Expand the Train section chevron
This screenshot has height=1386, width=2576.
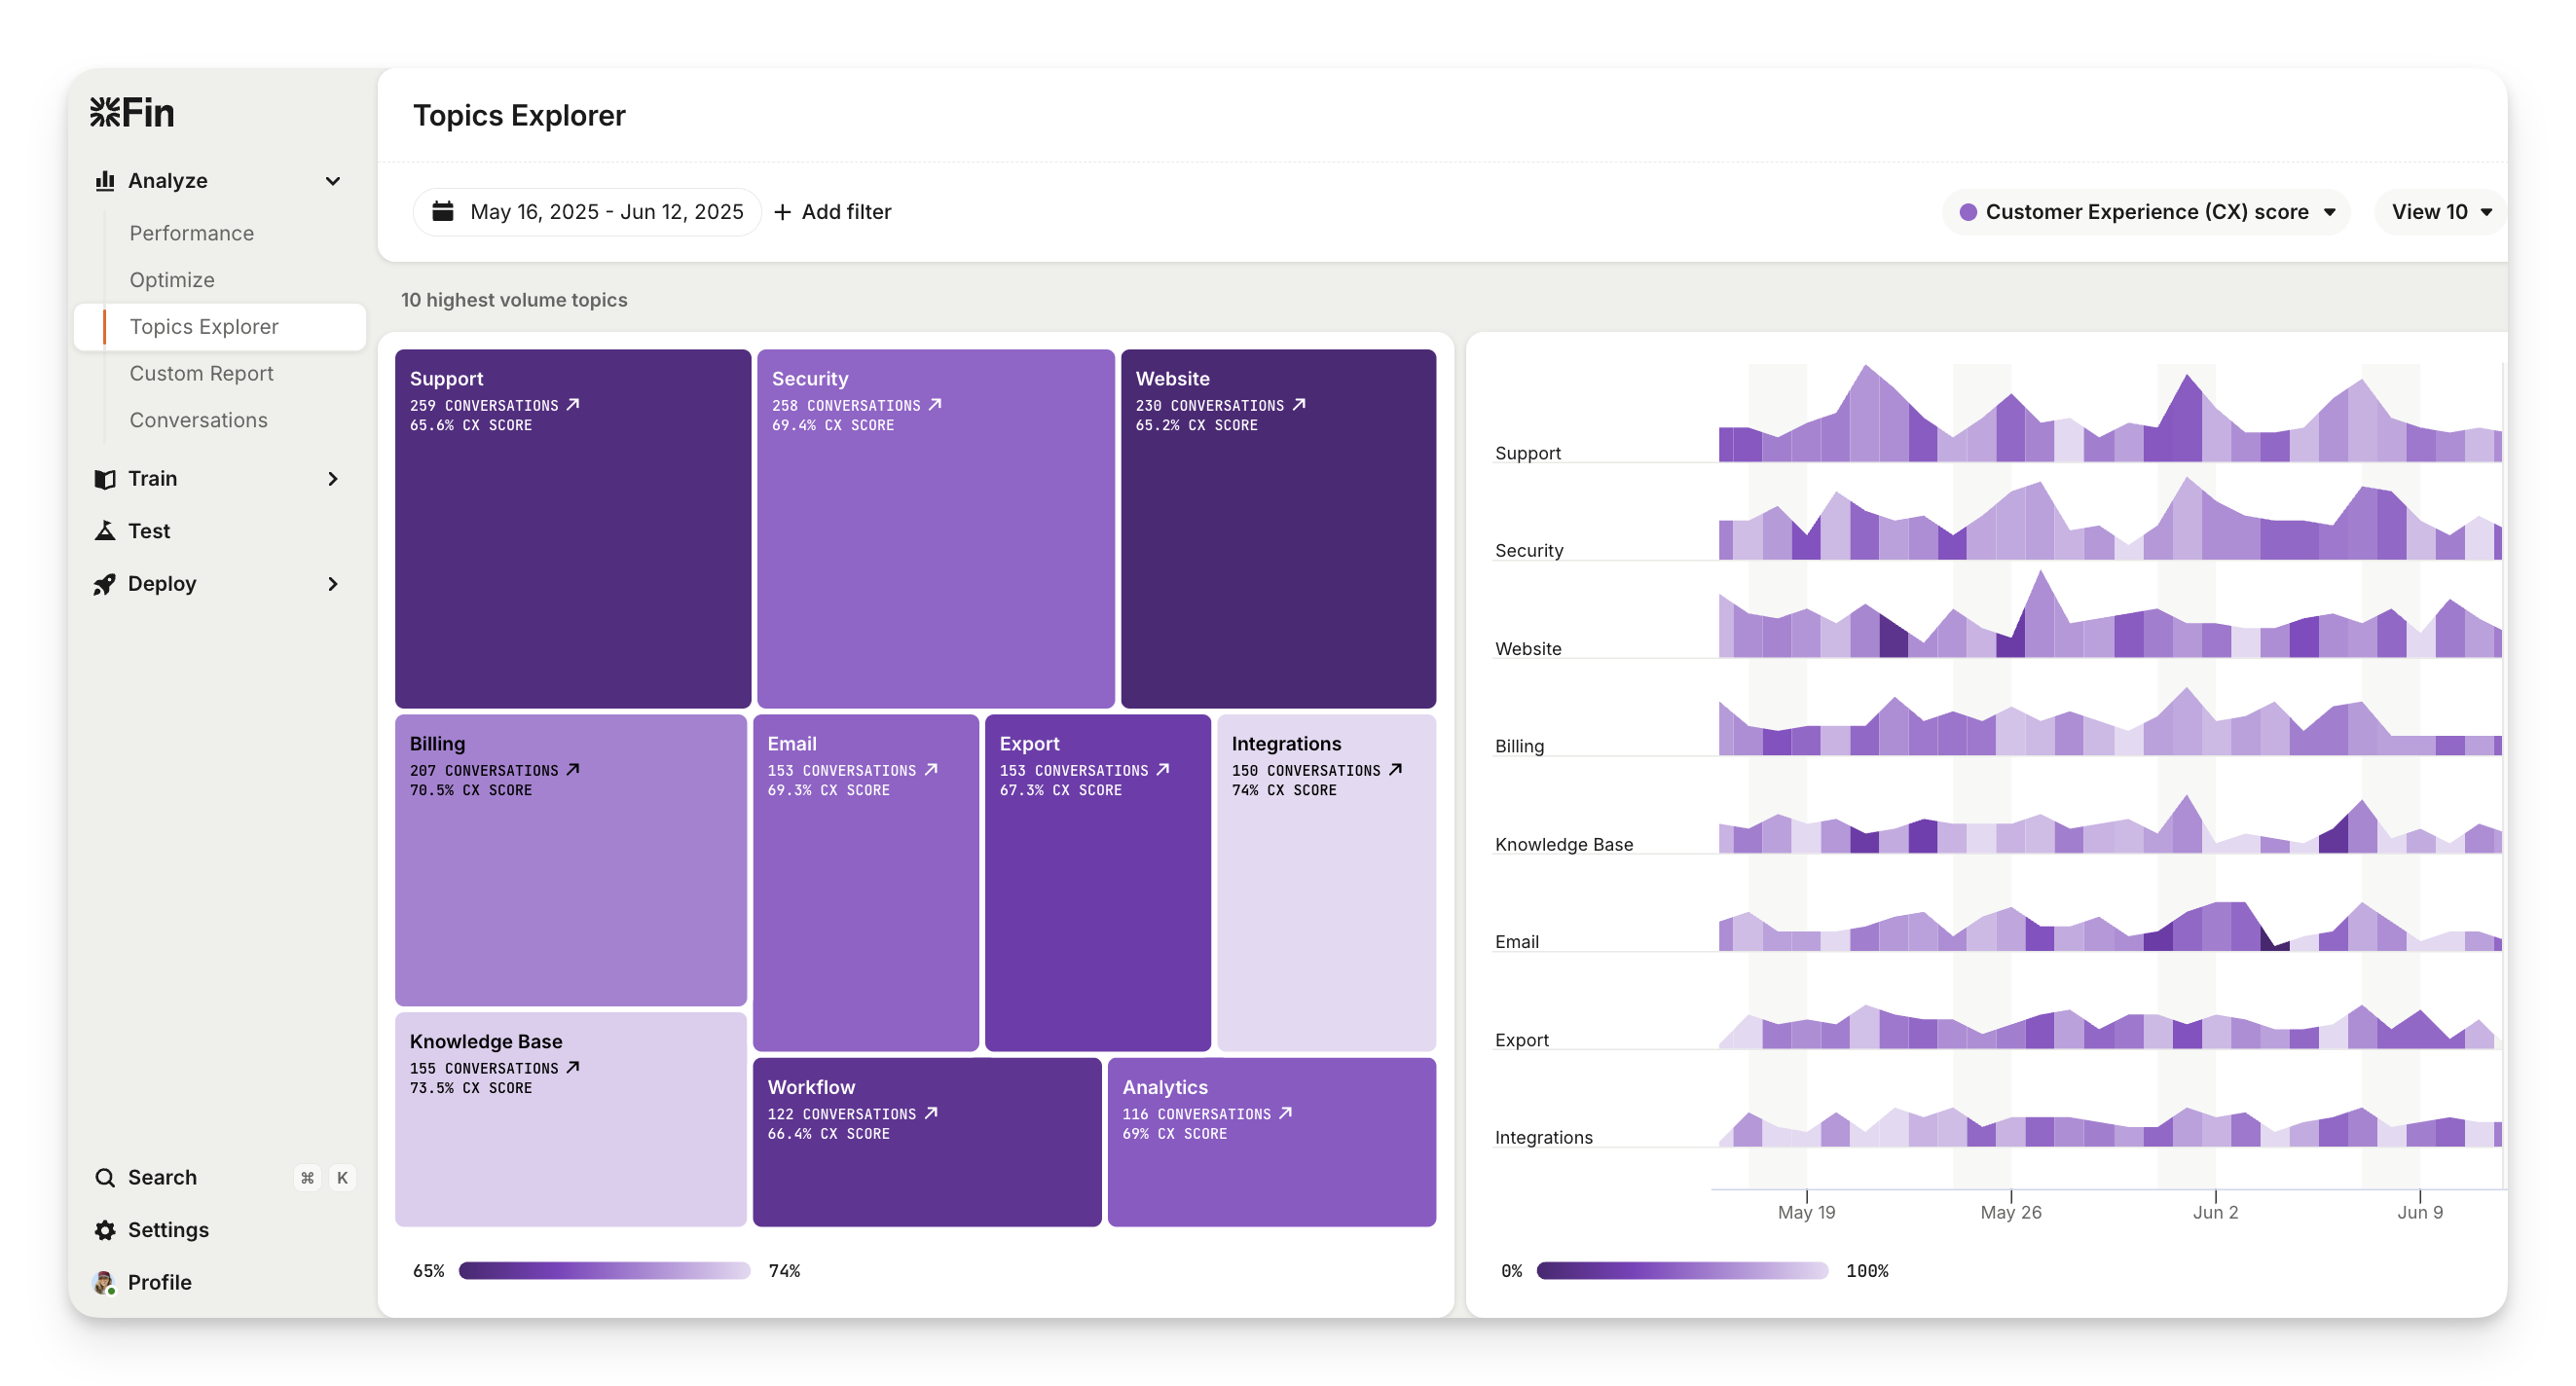[x=333, y=479]
